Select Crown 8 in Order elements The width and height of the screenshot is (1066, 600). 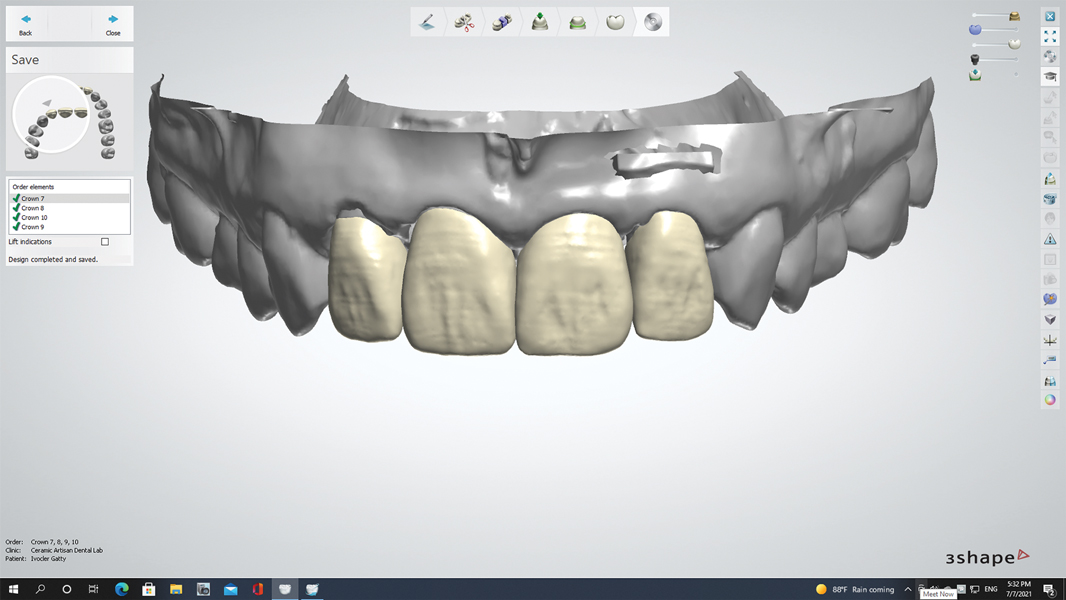pyautogui.click(x=33, y=208)
